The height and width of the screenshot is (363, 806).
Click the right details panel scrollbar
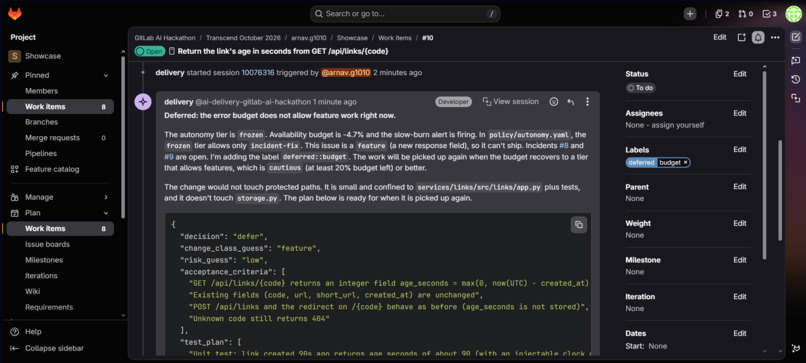tap(764, 165)
